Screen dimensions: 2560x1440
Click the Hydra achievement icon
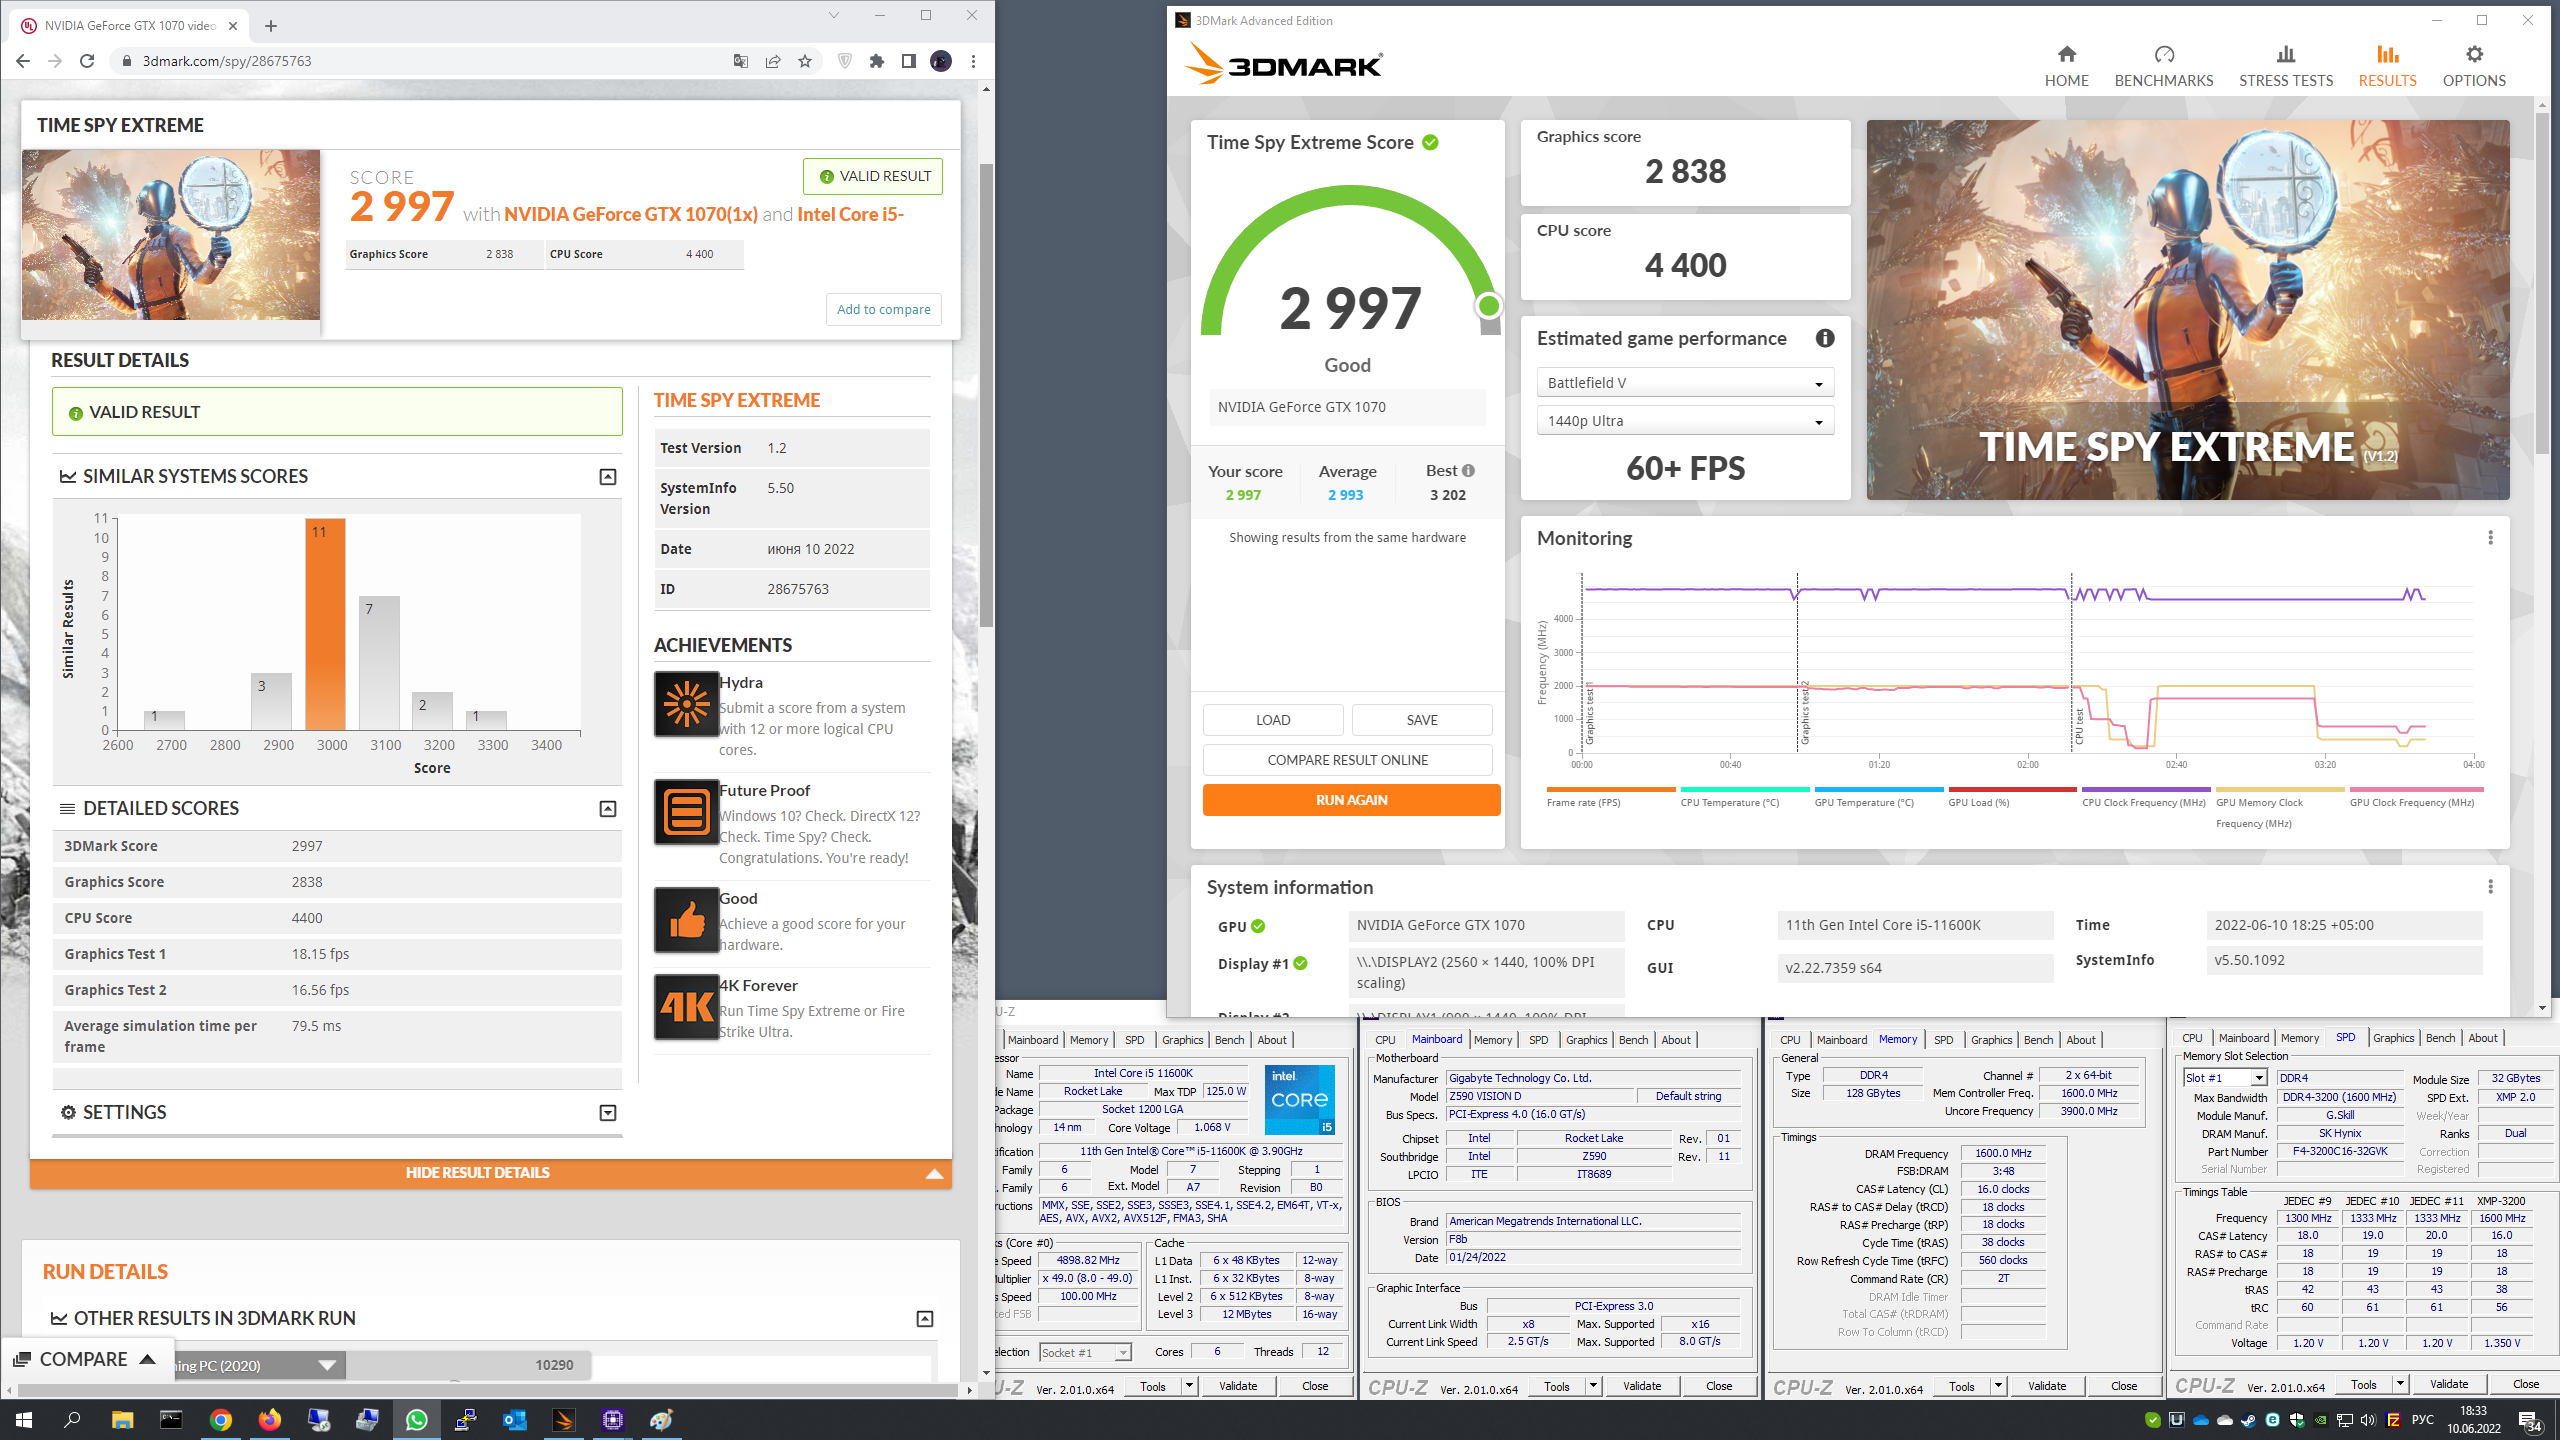click(687, 704)
